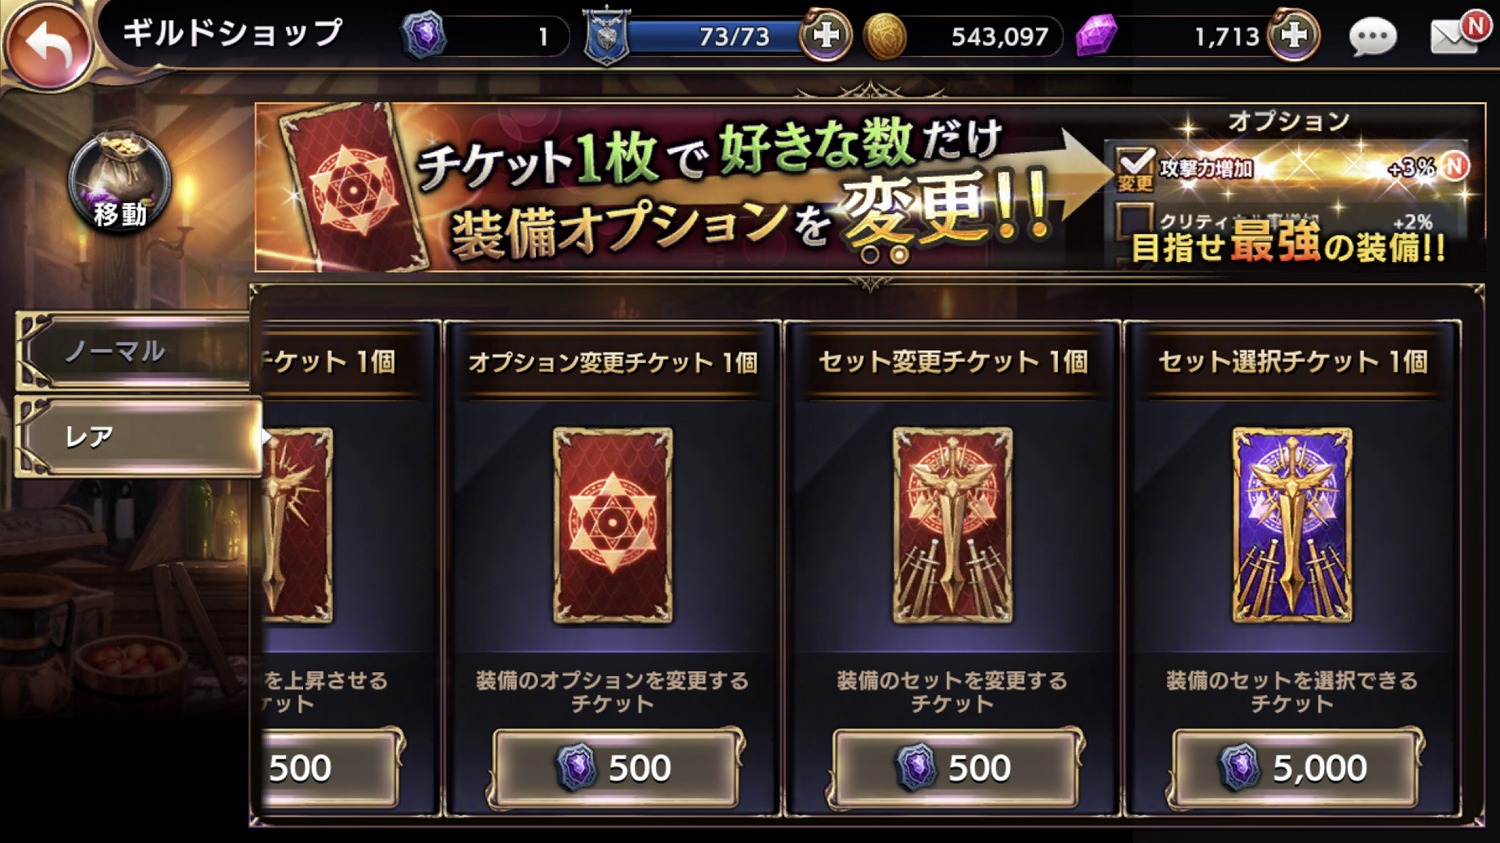Tap the back arrow button
The width and height of the screenshot is (1500, 843).
coord(46,44)
